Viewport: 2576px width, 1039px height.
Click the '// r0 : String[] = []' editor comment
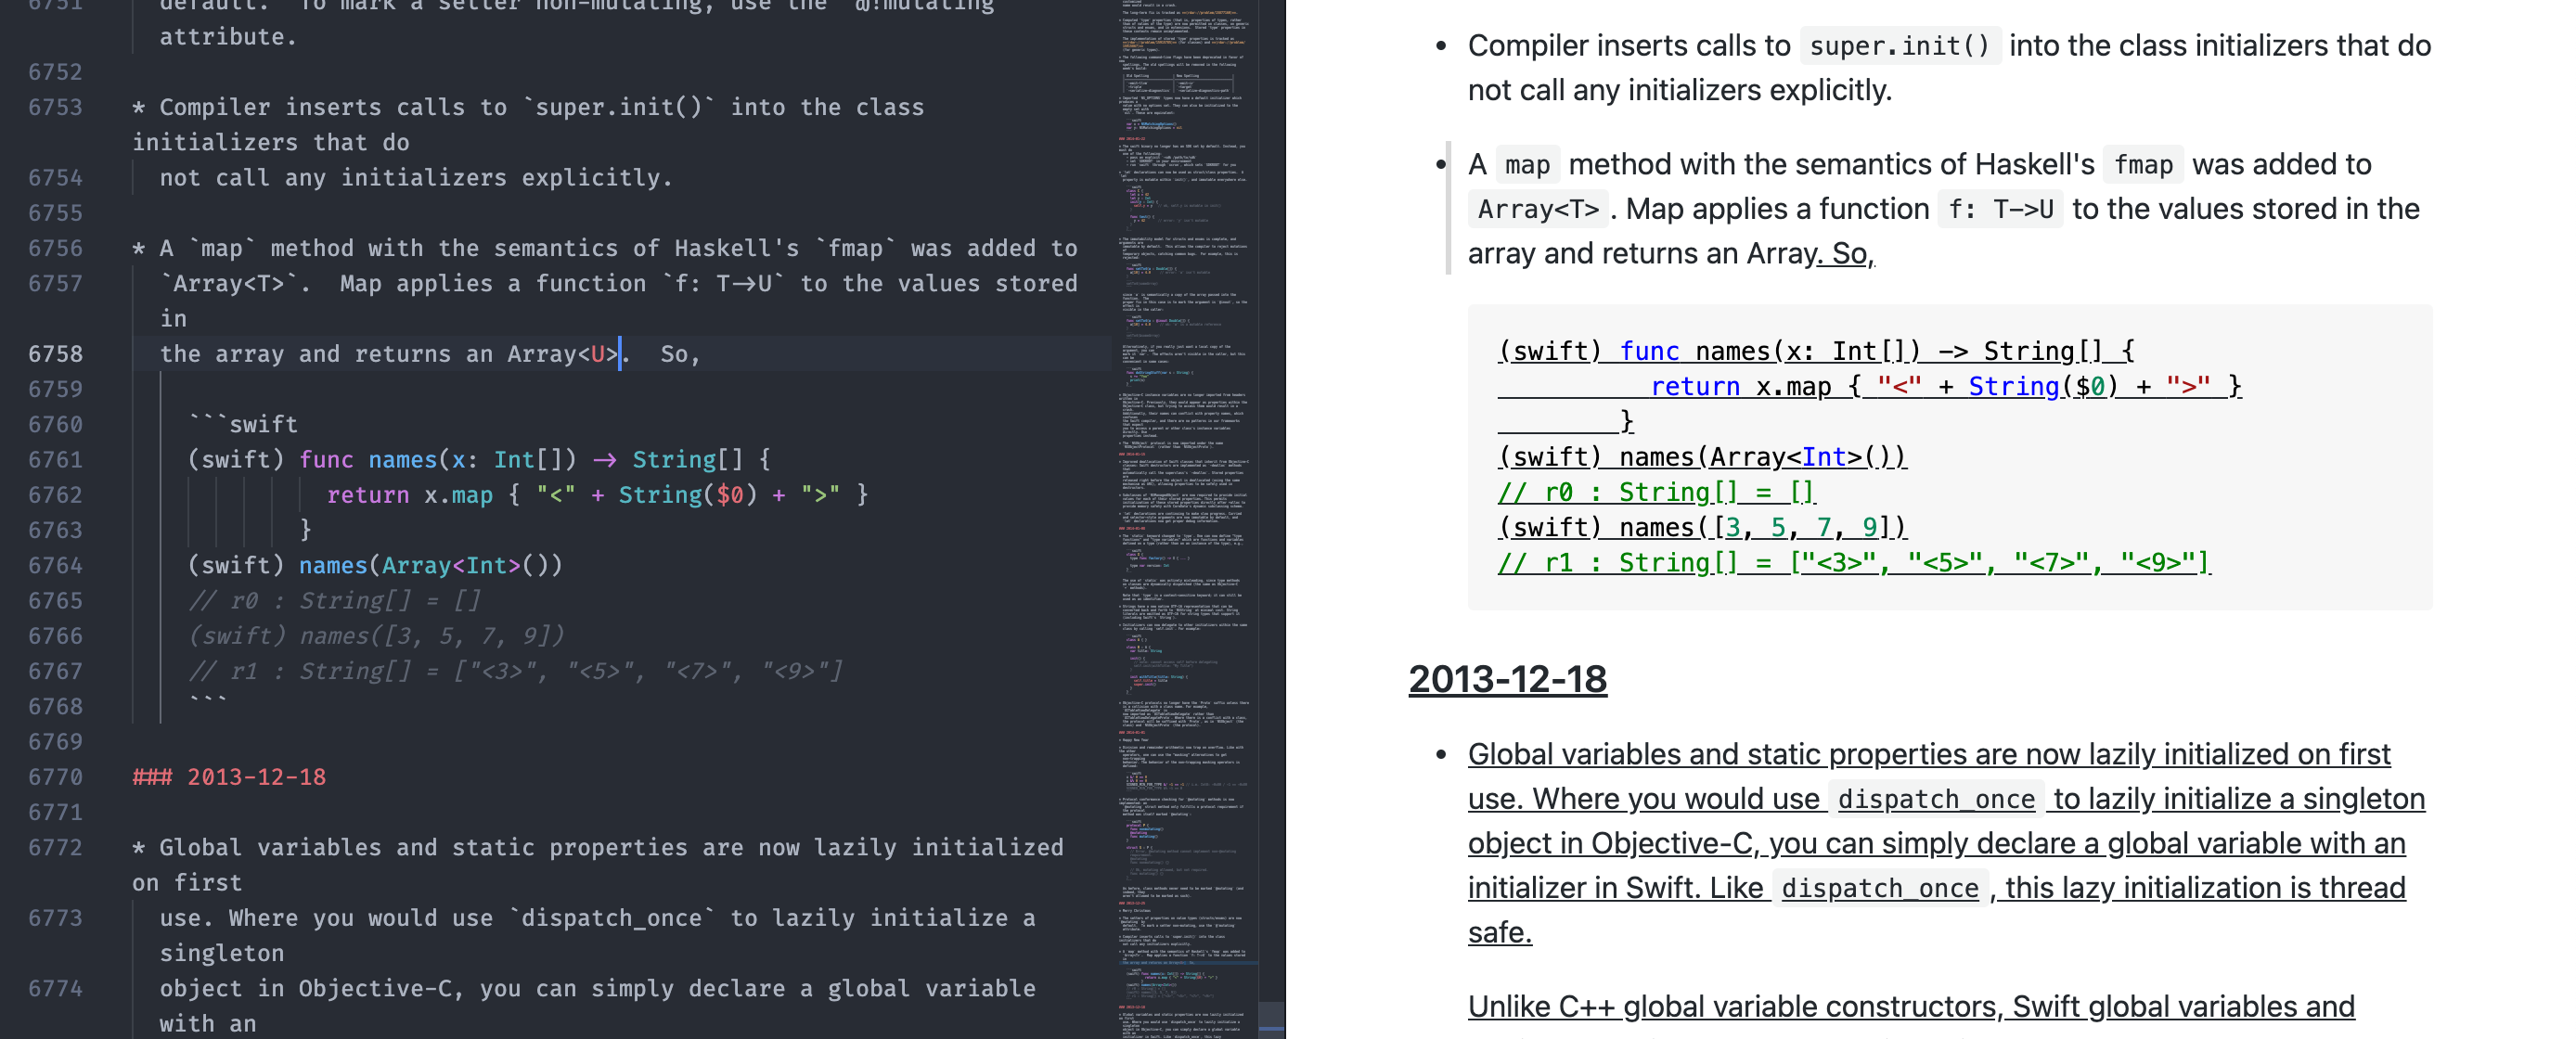pos(335,600)
